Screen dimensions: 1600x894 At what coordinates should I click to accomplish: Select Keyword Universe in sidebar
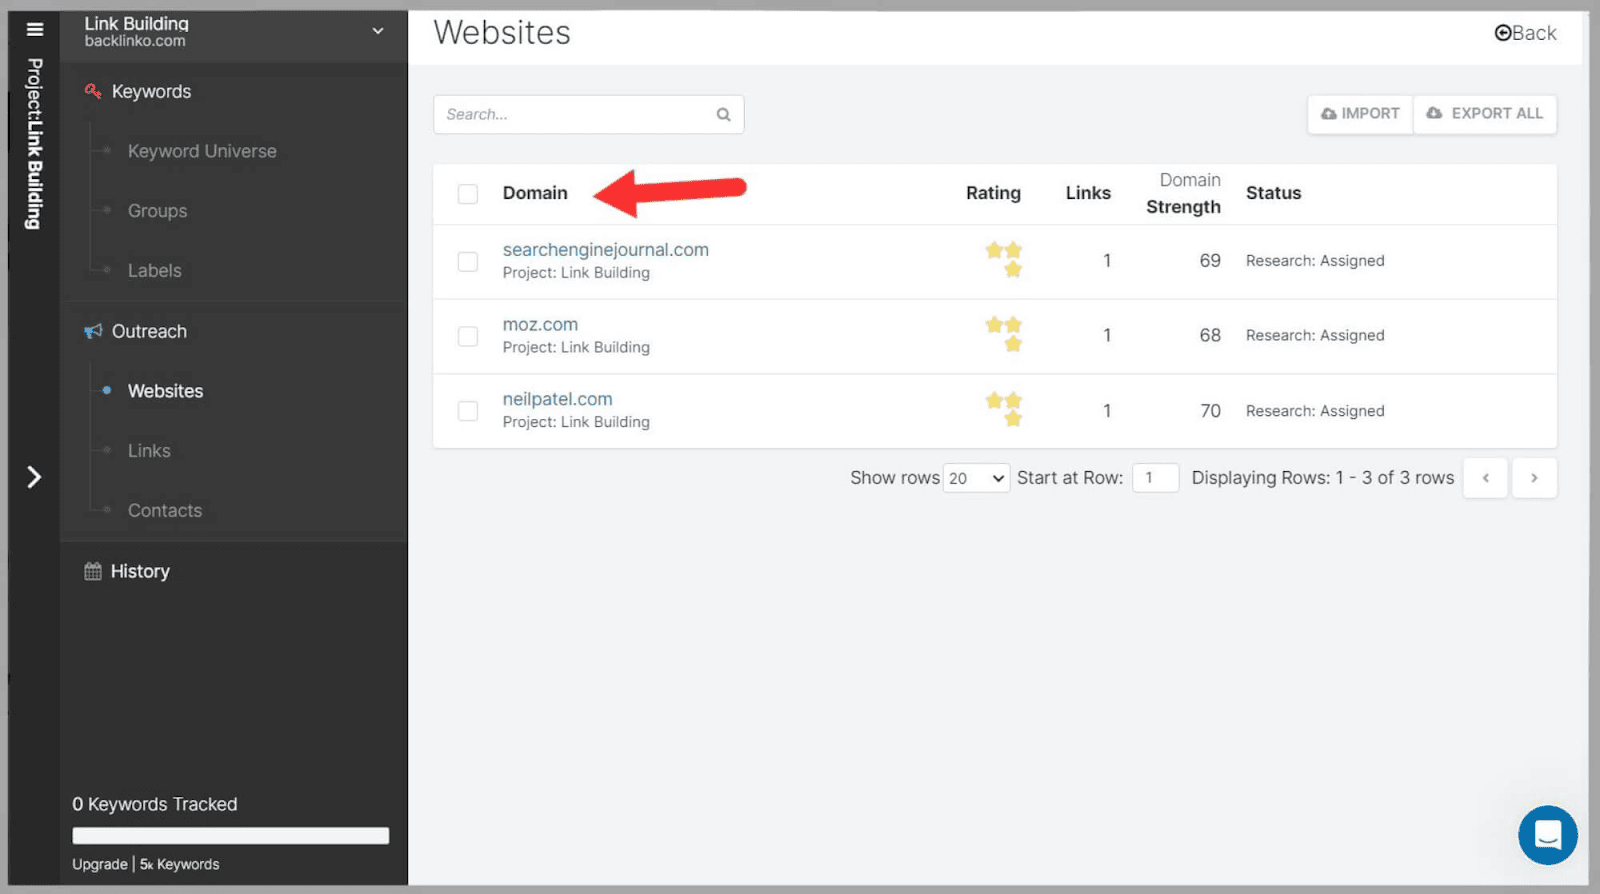(x=202, y=151)
